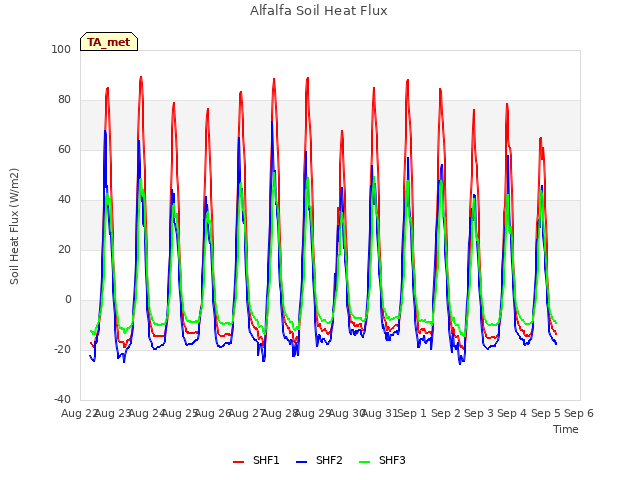Viewport: 640px width, 480px height.
Task: Toggle the SHF2 legend entry
Action: pos(319,460)
